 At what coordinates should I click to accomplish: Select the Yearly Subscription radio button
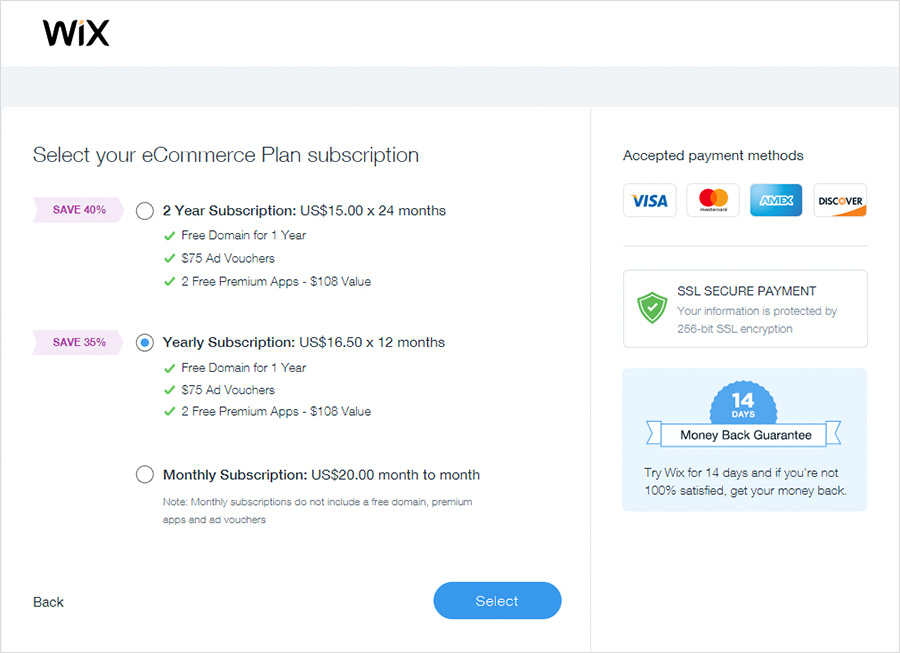click(x=145, y=343)
